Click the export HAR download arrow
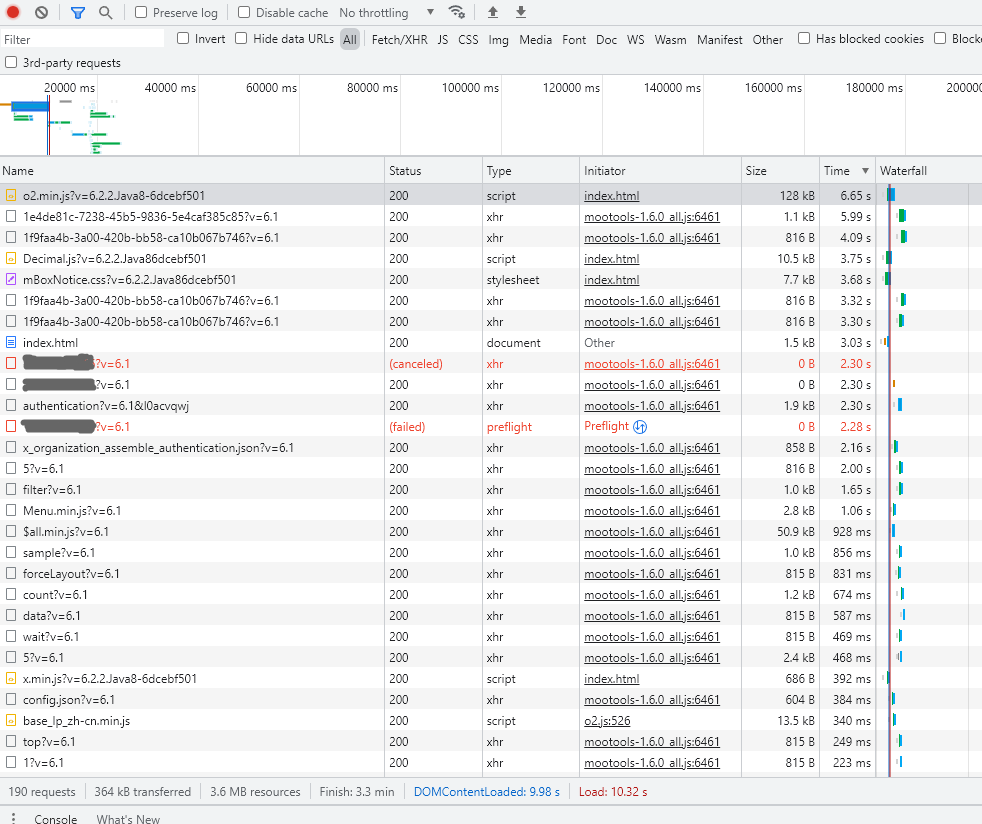Viewport: 982px width, 824px height. point(521,13)
